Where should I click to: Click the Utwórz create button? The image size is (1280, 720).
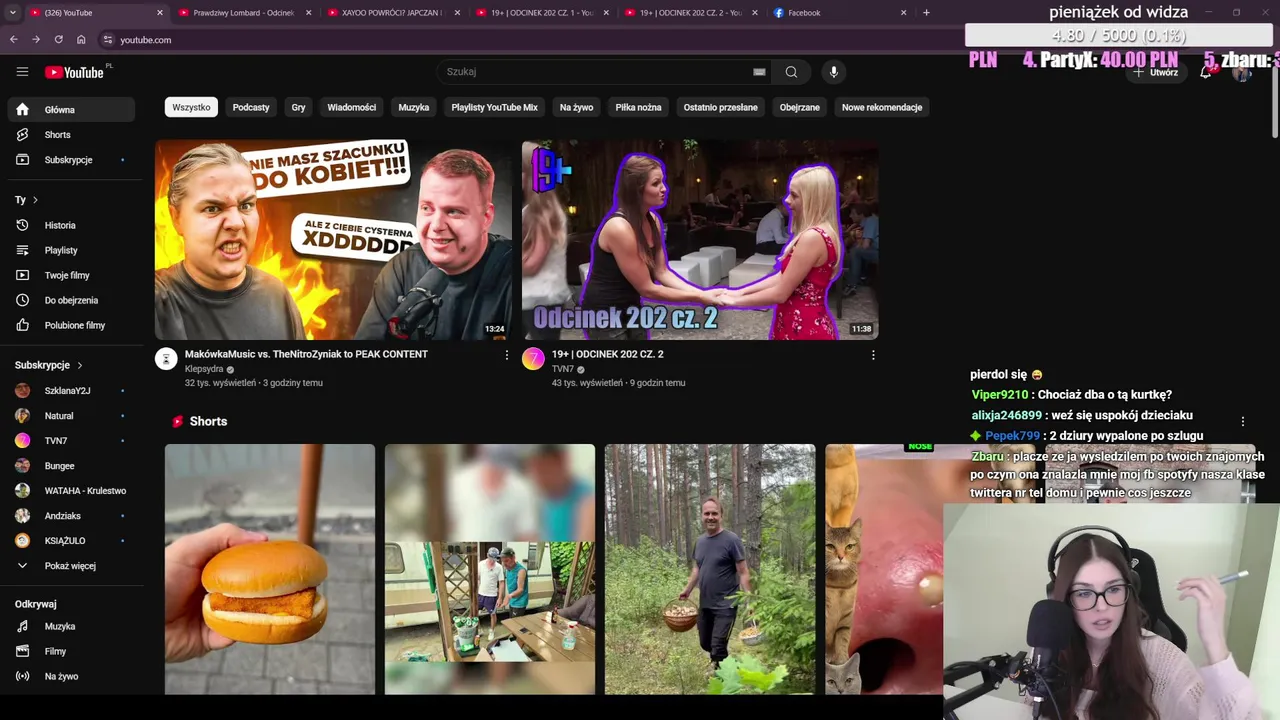1155,72
